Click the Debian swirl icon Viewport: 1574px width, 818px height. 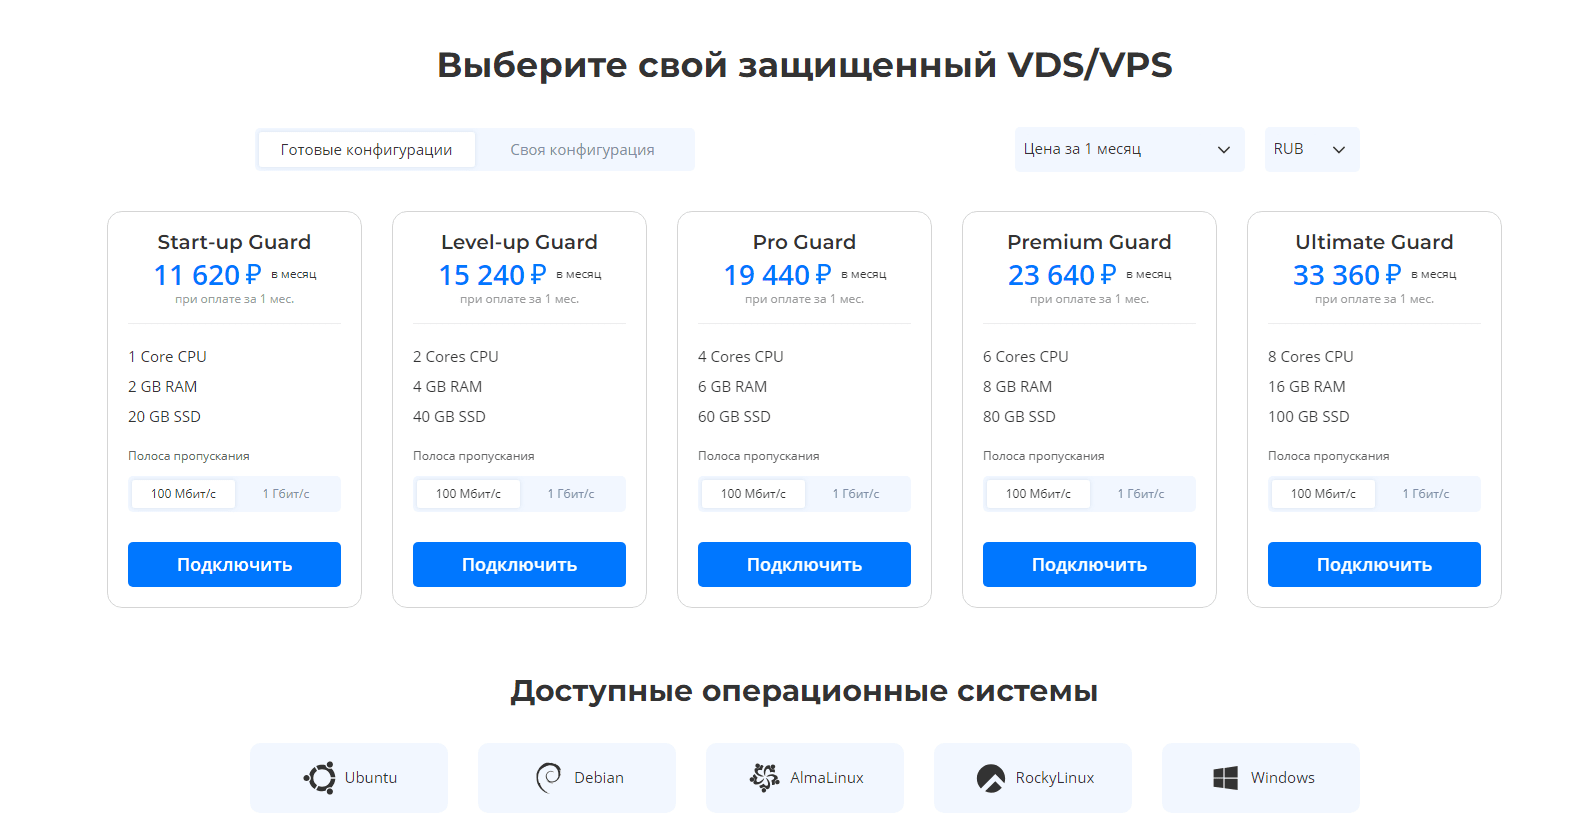click(x=548, y=778)
